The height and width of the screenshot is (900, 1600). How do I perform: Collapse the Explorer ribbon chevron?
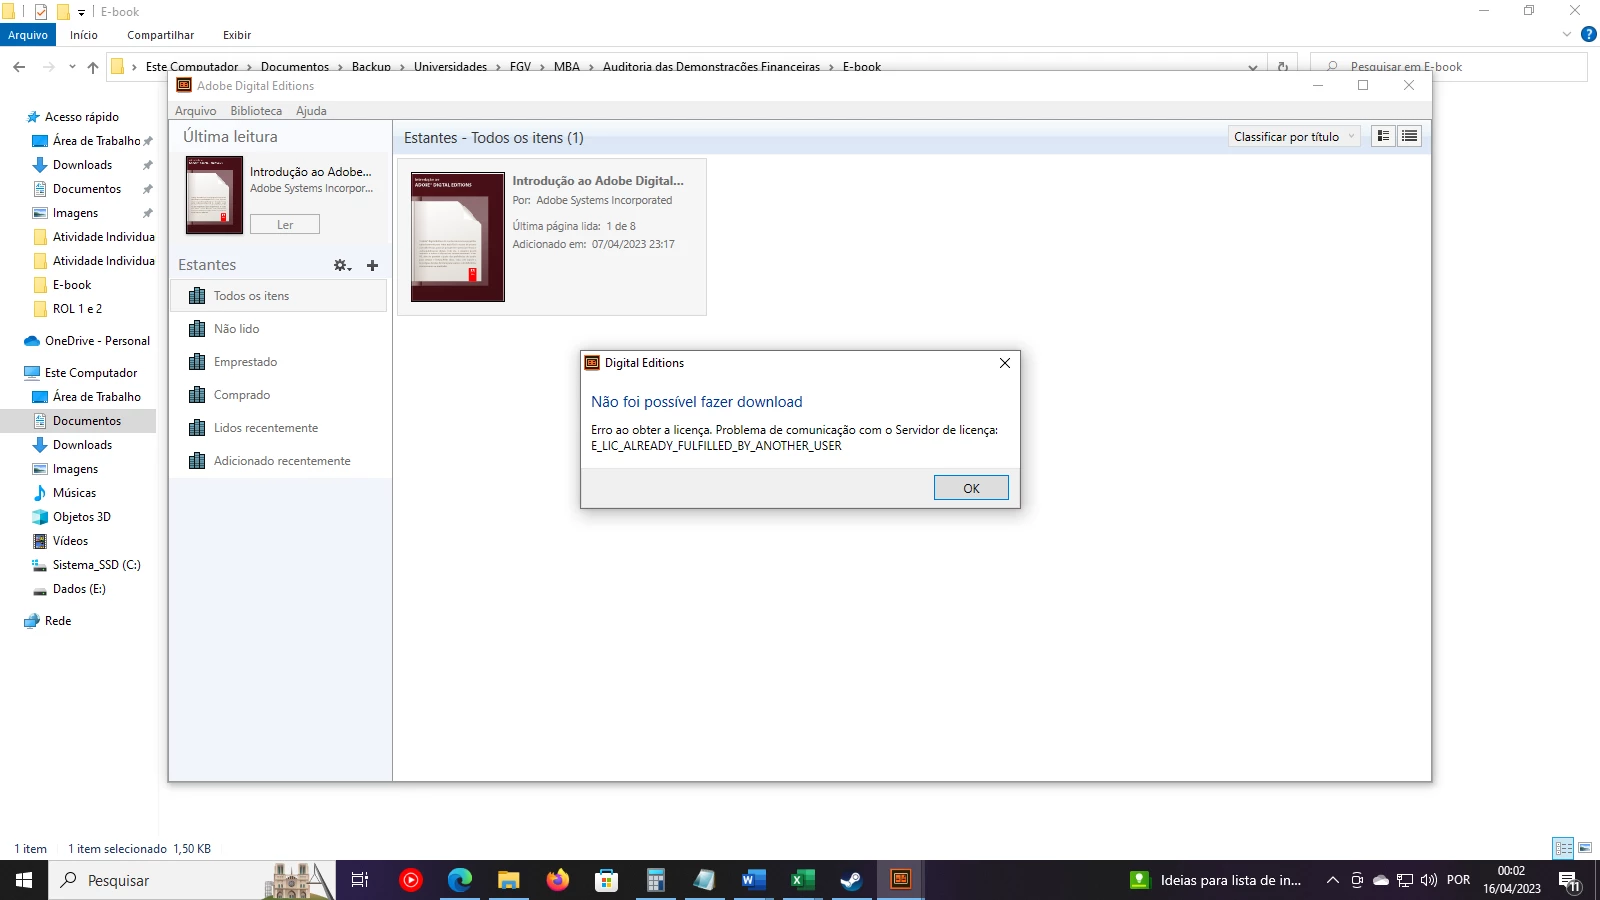pos(1567,34)
